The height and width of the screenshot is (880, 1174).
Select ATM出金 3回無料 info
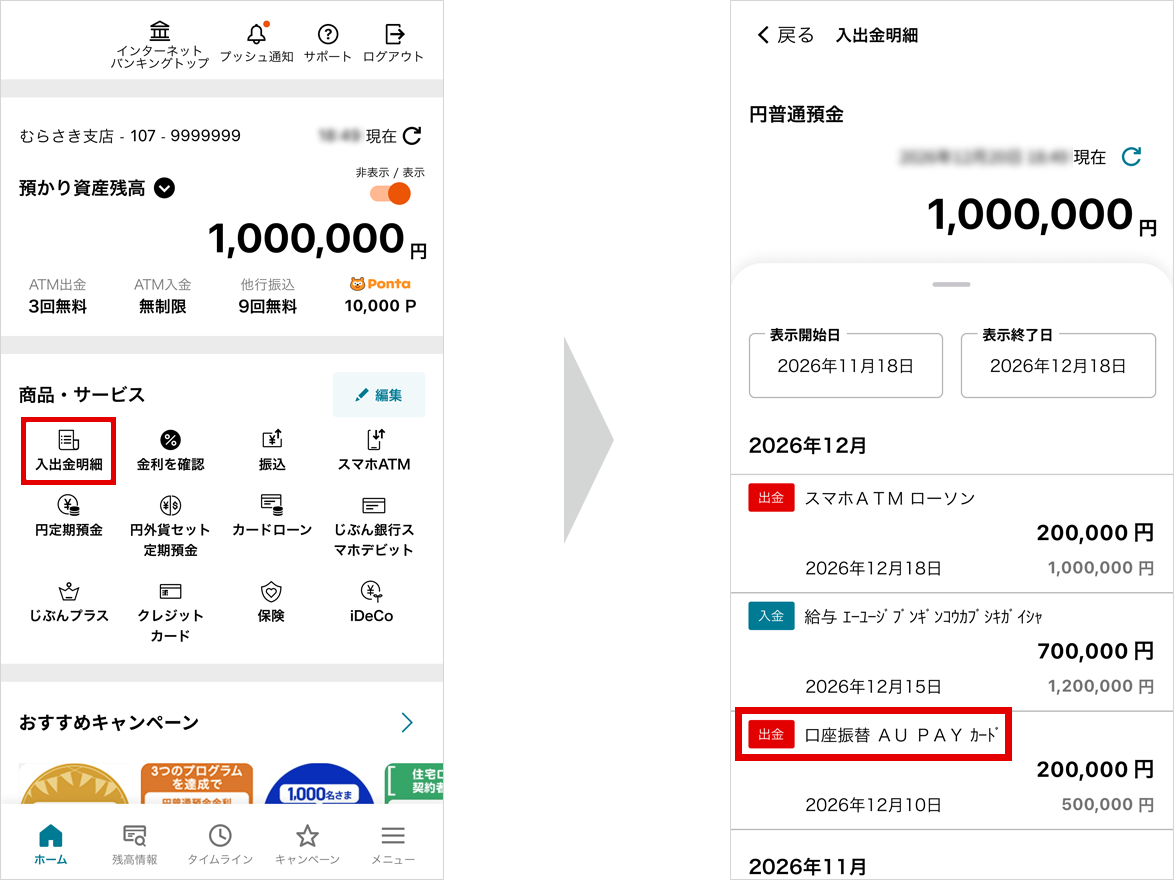[58, 296]
